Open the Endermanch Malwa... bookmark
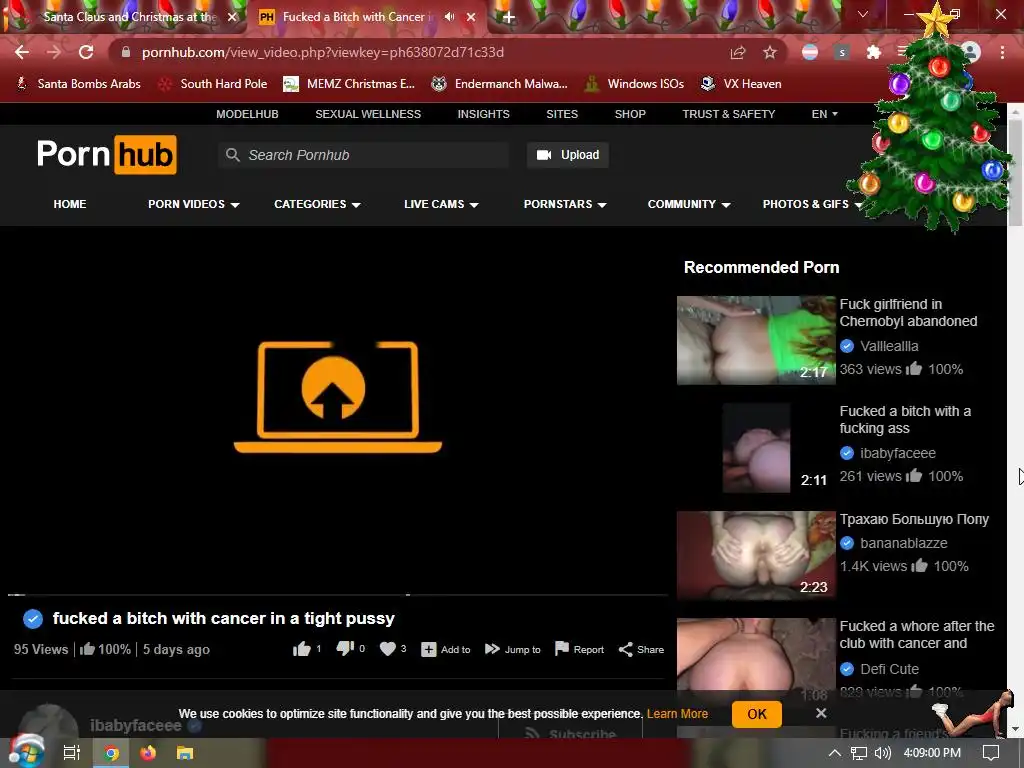The width and height of the screenshot is (1024, 768). 500,84
